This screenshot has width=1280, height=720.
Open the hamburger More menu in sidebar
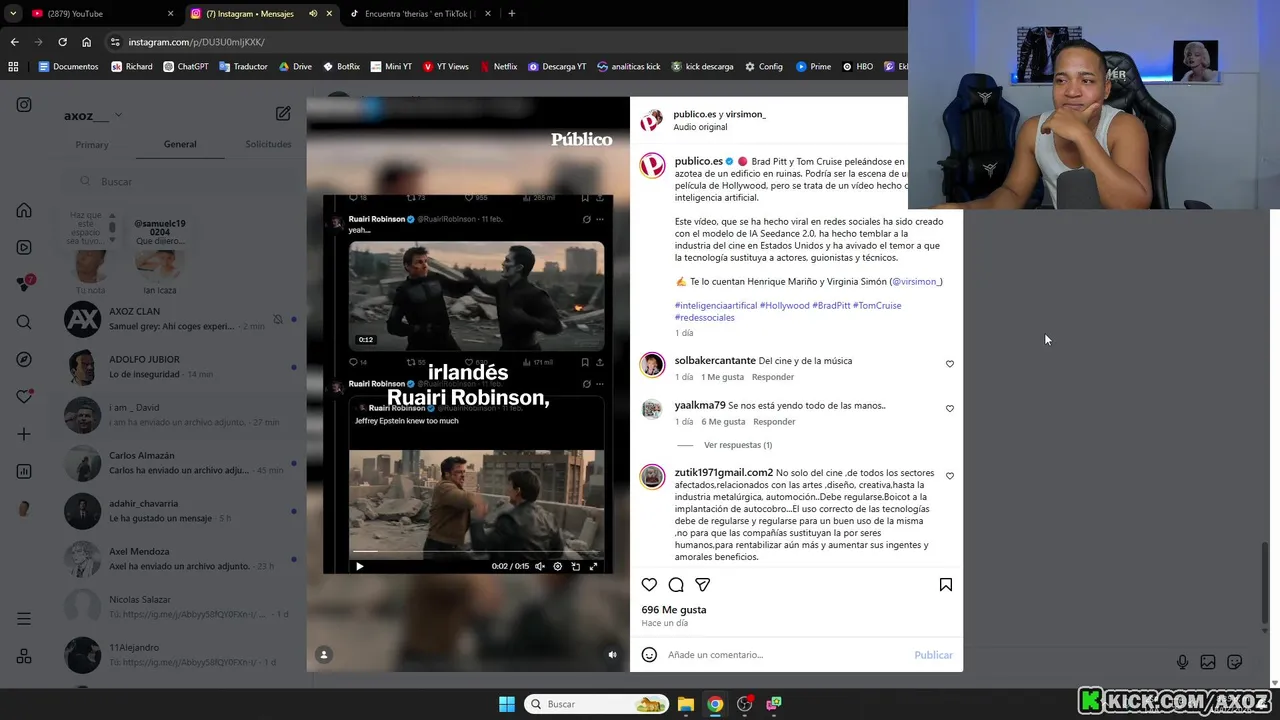pyautogui.click(x=24, y=619)
